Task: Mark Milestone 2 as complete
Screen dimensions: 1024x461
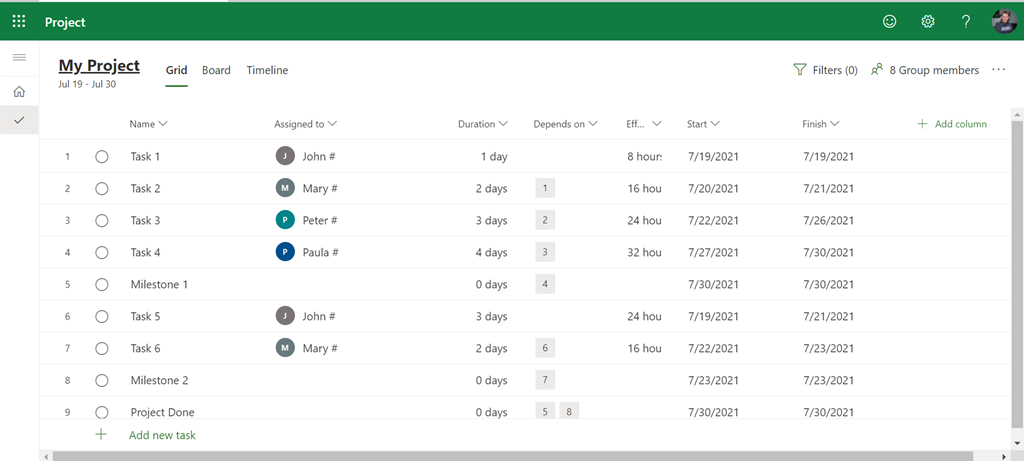Action: point(102,381)
